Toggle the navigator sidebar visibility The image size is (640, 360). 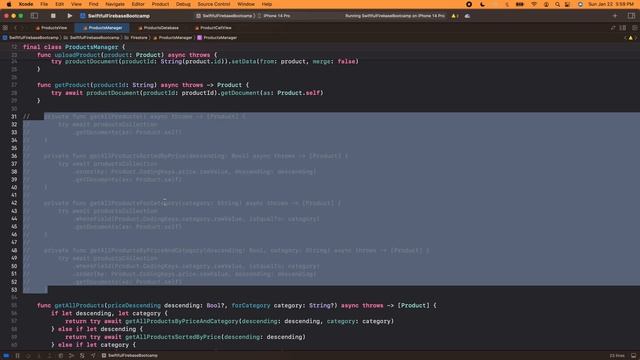click(x=34, y=16)
